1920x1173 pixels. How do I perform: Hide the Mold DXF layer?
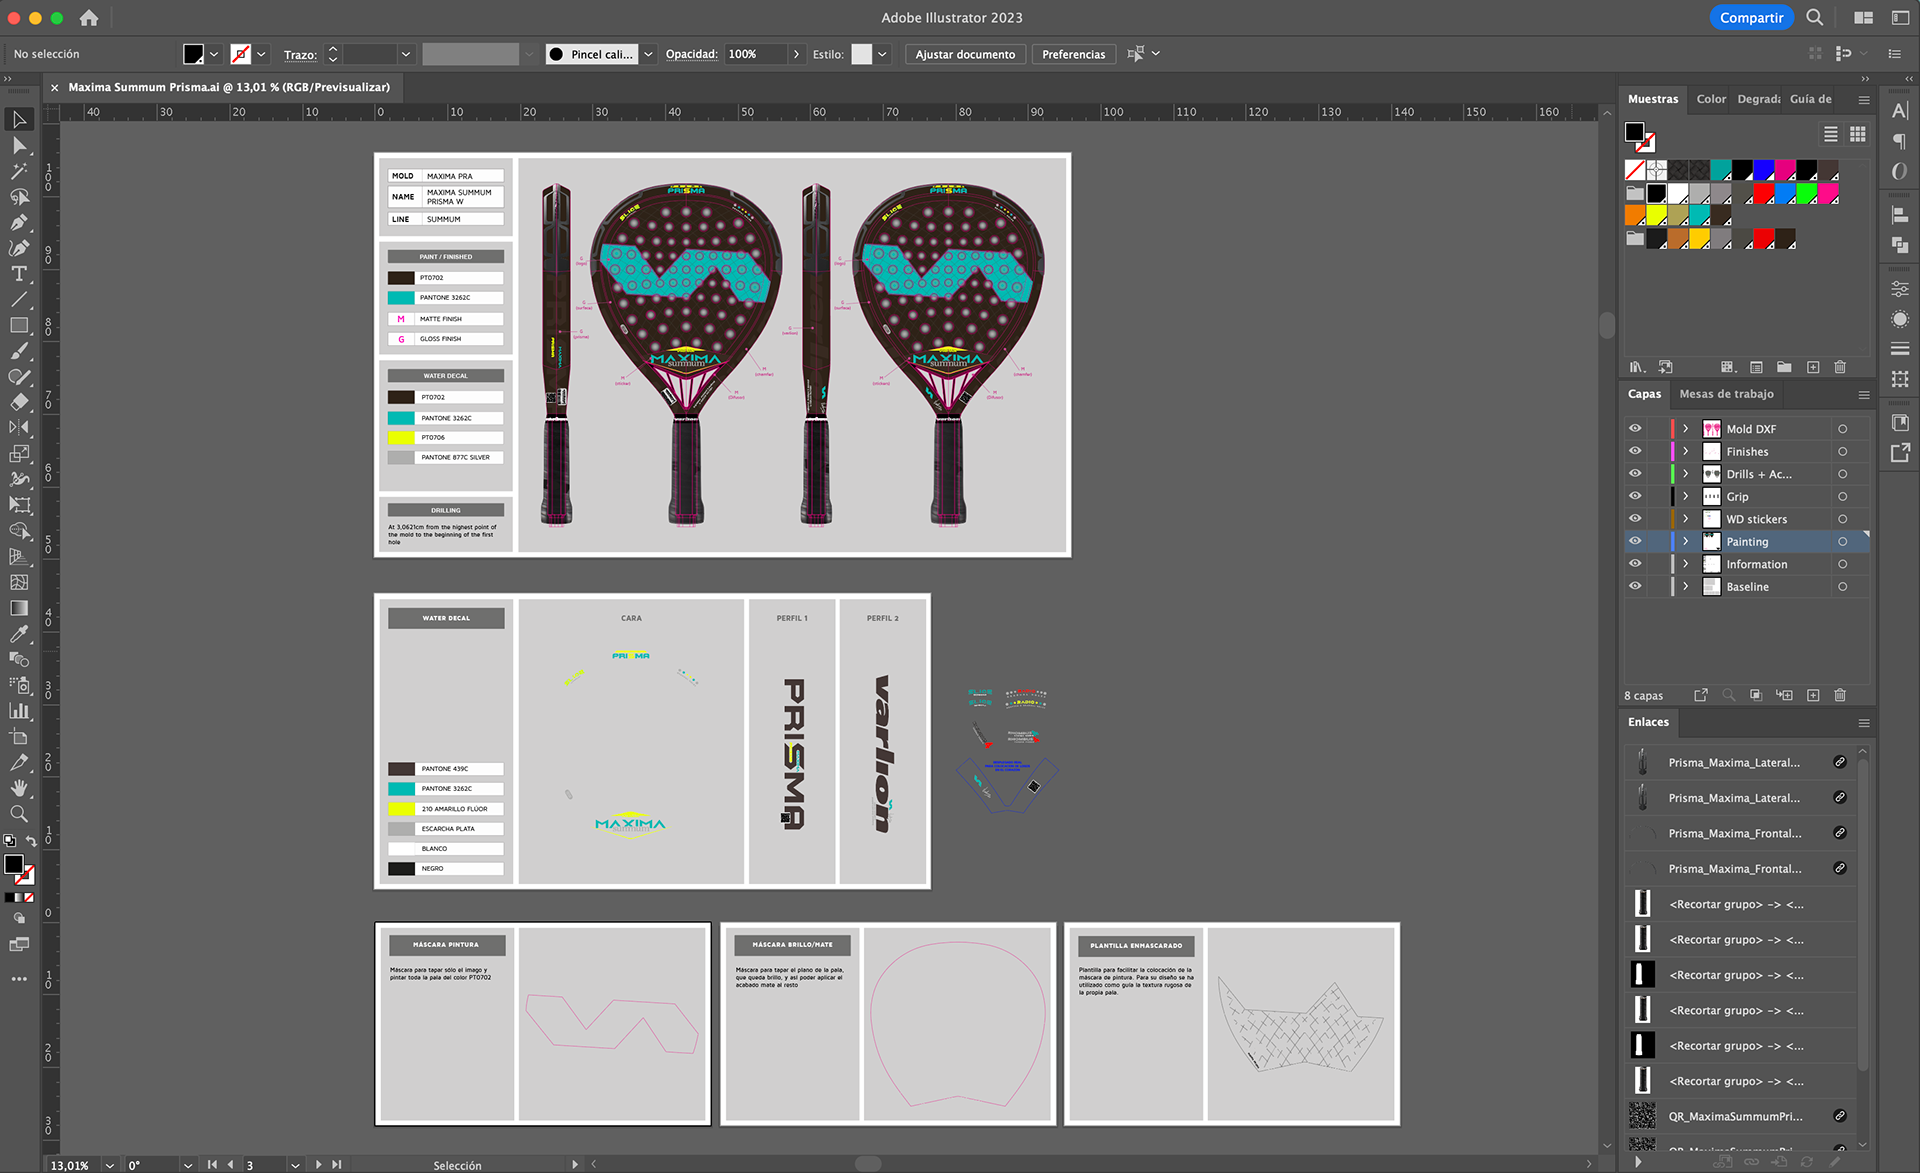click(1635, 429)
